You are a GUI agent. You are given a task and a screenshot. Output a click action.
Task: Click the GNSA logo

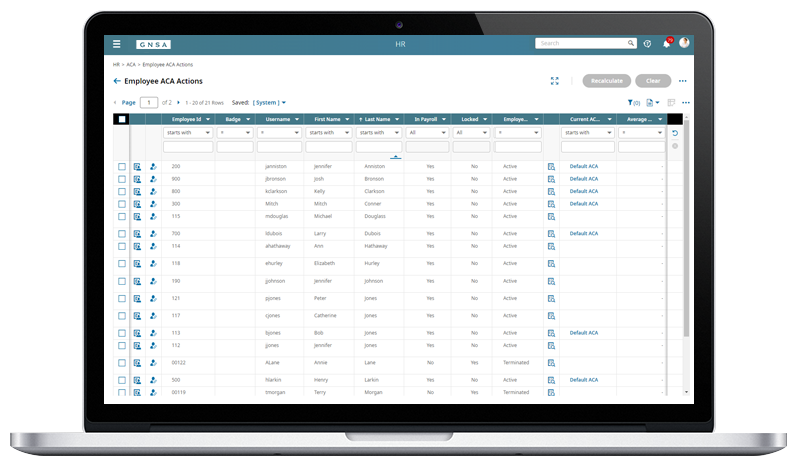(153, 45)
